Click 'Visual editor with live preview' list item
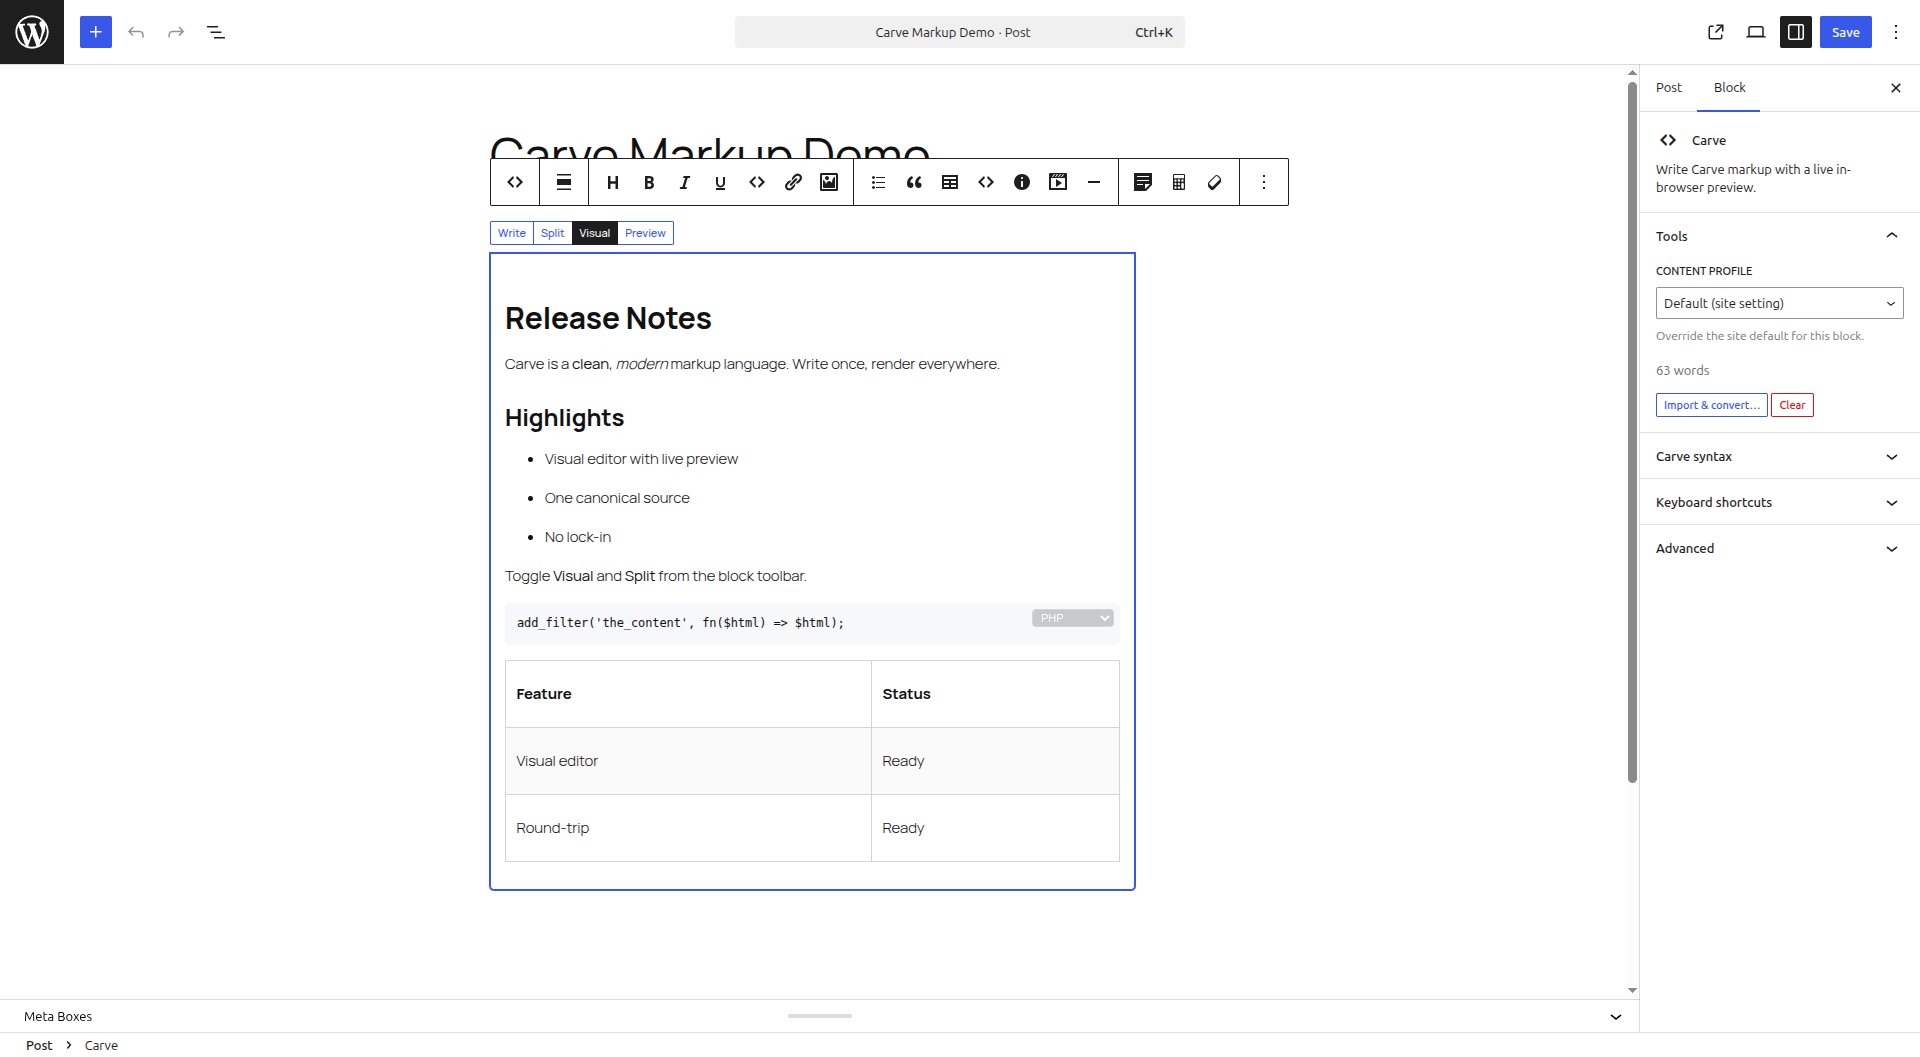Viewport: 1920px width, 1057px height. 641,459
